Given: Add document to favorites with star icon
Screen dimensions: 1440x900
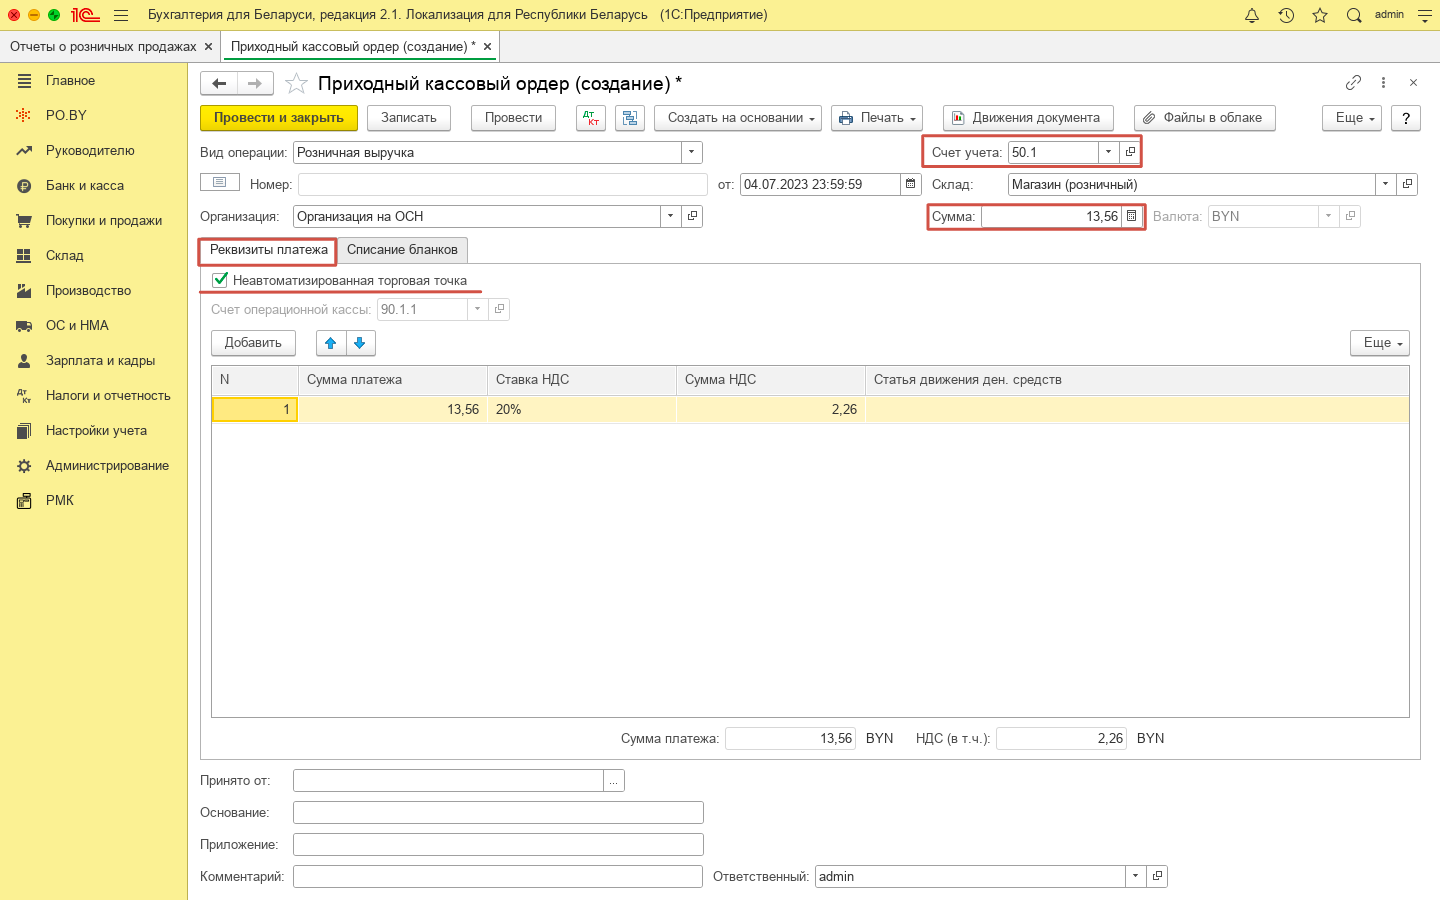Looking at the screenshot, I should (296, 83).
